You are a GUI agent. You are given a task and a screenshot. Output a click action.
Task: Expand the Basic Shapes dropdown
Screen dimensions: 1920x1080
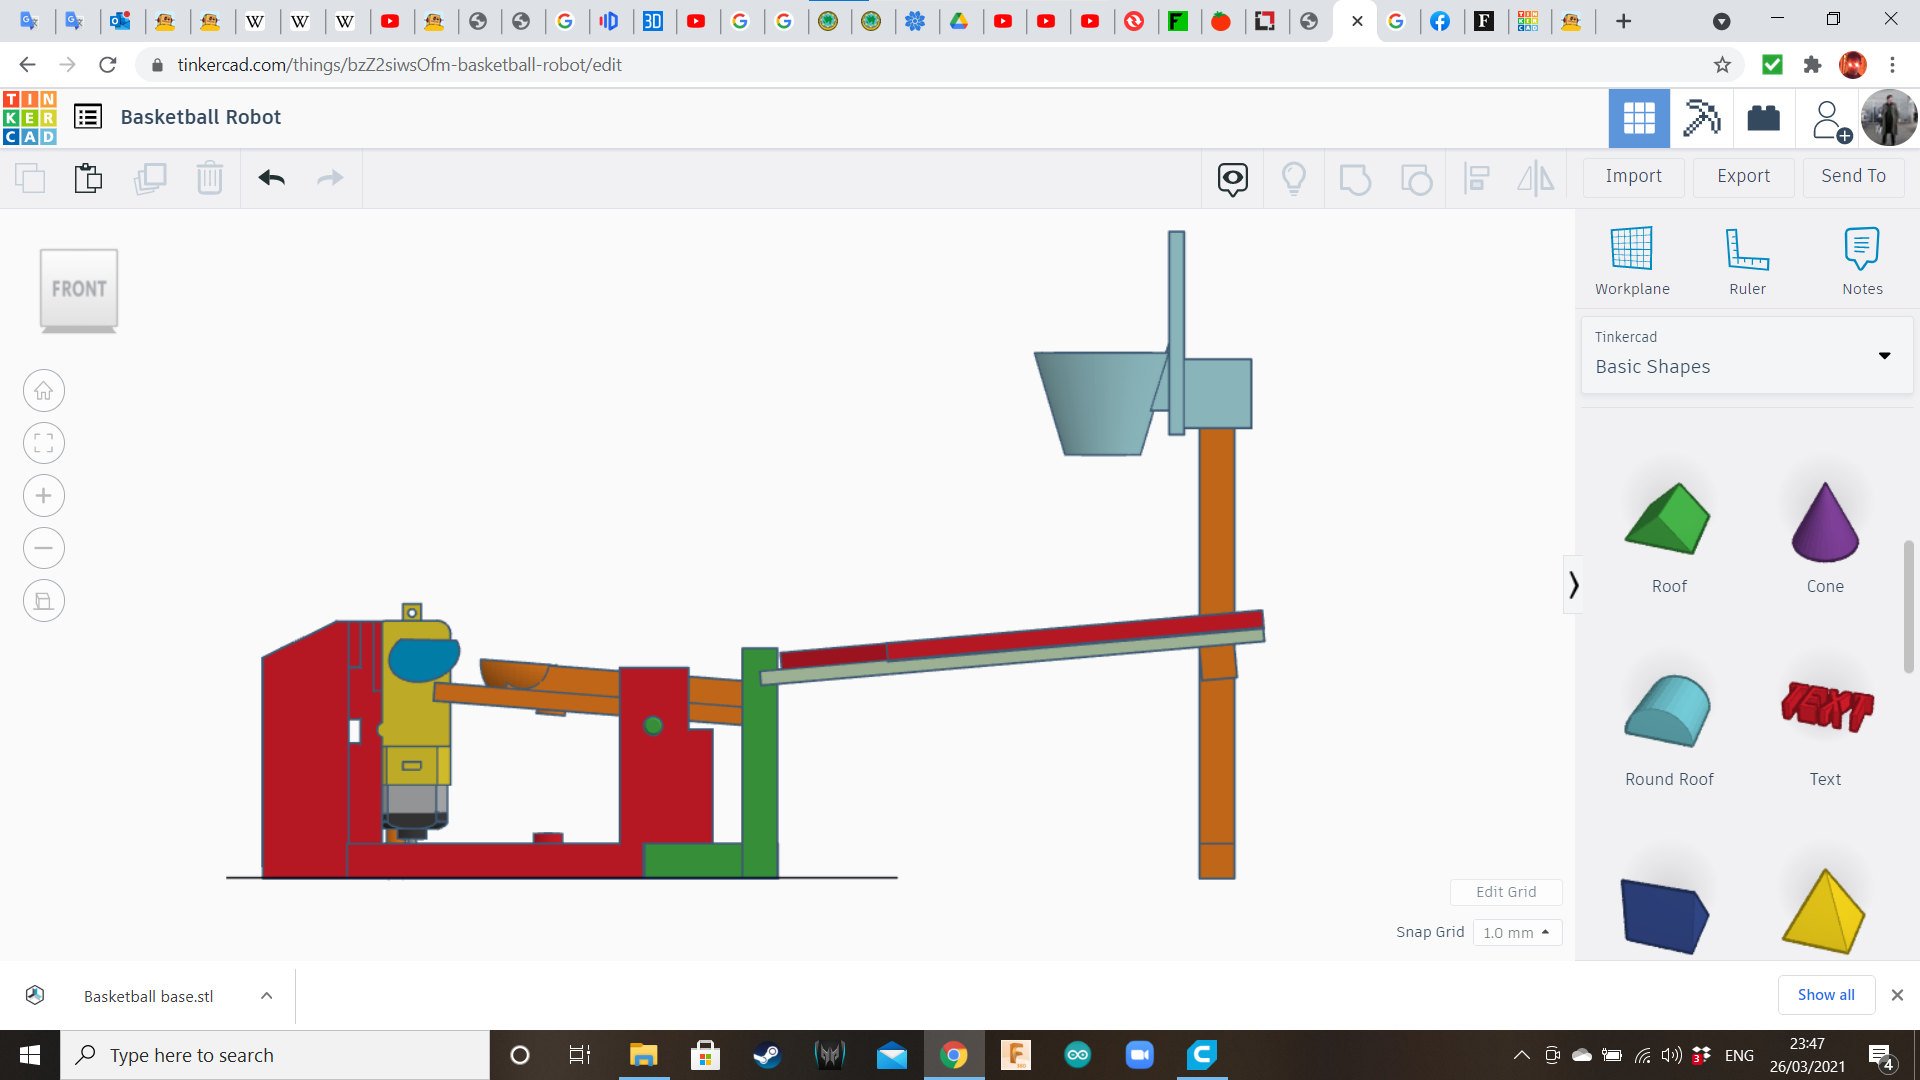1884,356
